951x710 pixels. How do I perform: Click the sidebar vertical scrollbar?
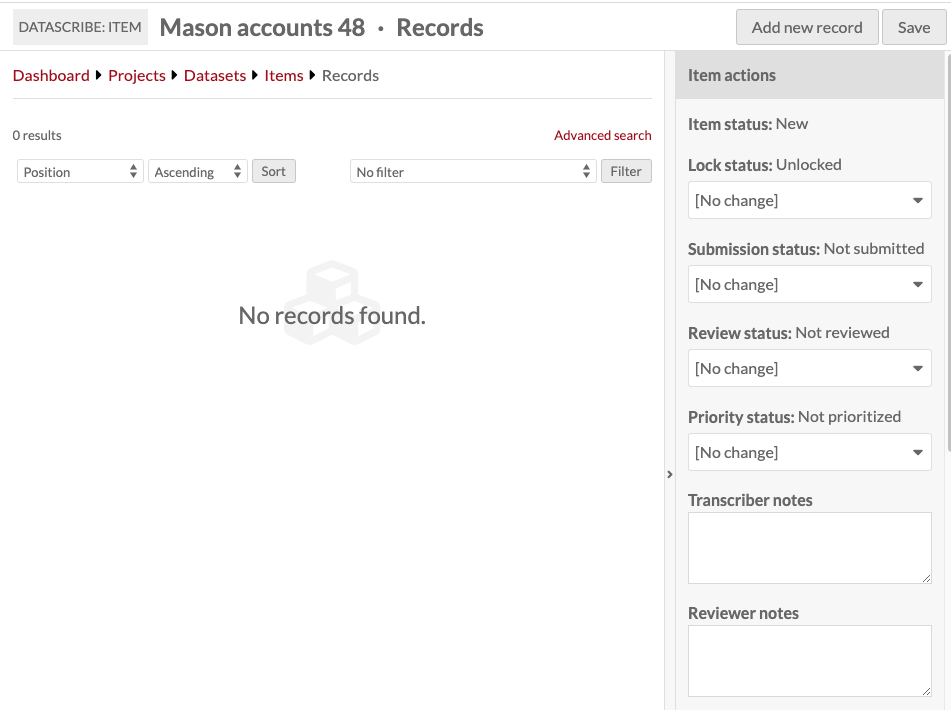948,252
